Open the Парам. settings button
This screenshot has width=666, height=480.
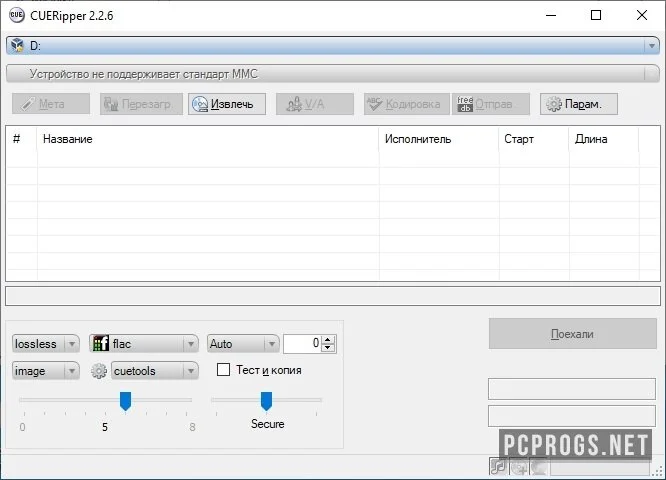point(579,104)
